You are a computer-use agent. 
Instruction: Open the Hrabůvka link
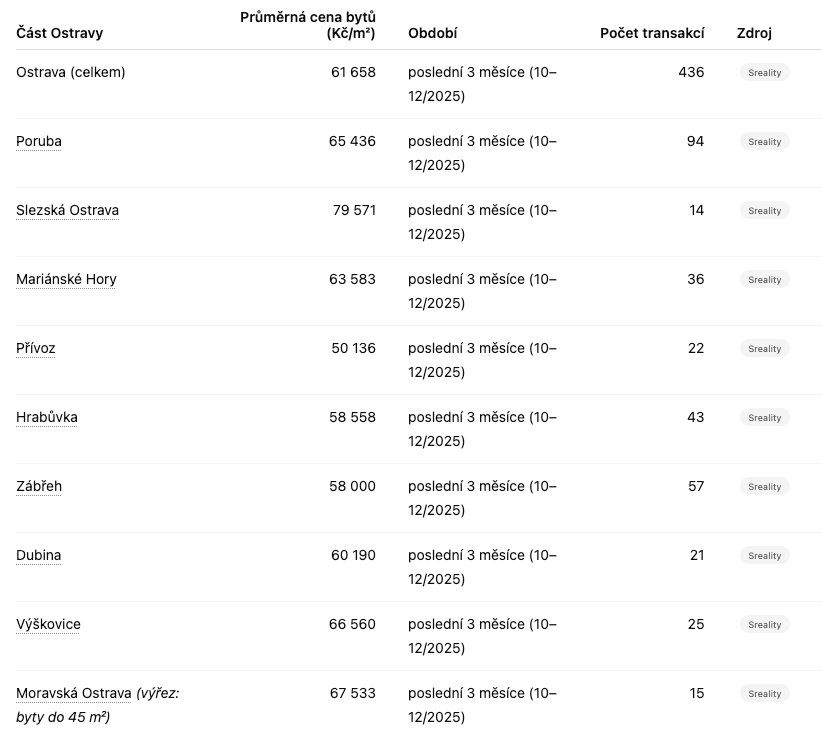coord(47,417)
